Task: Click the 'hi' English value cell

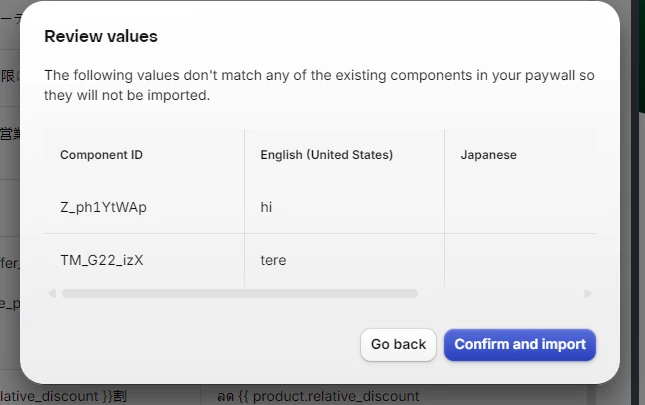Action: 266,207
